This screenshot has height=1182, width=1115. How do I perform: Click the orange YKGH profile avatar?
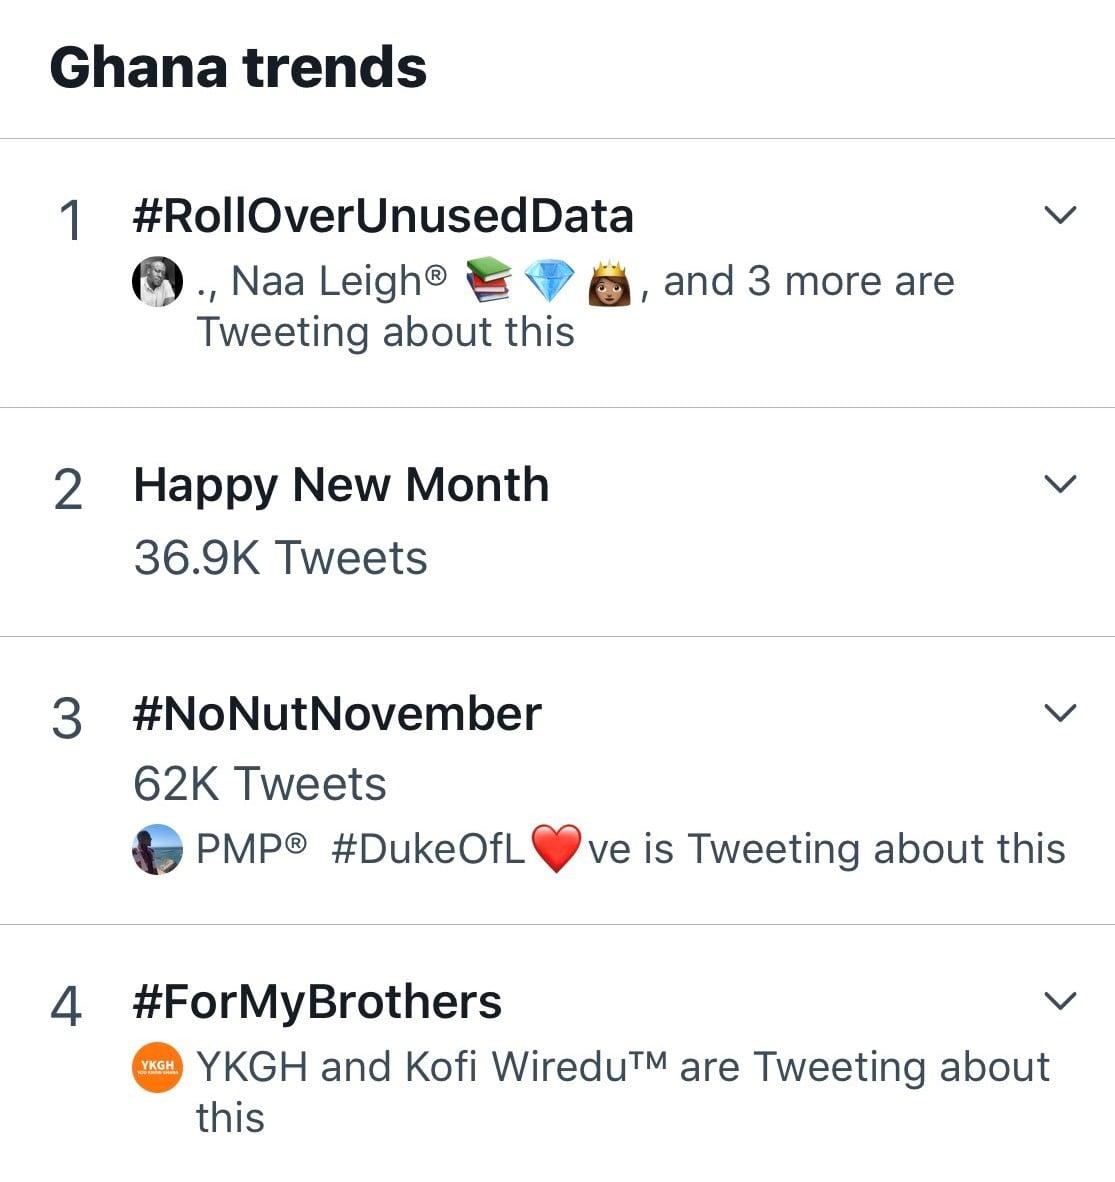click(x=158, y=1067)
